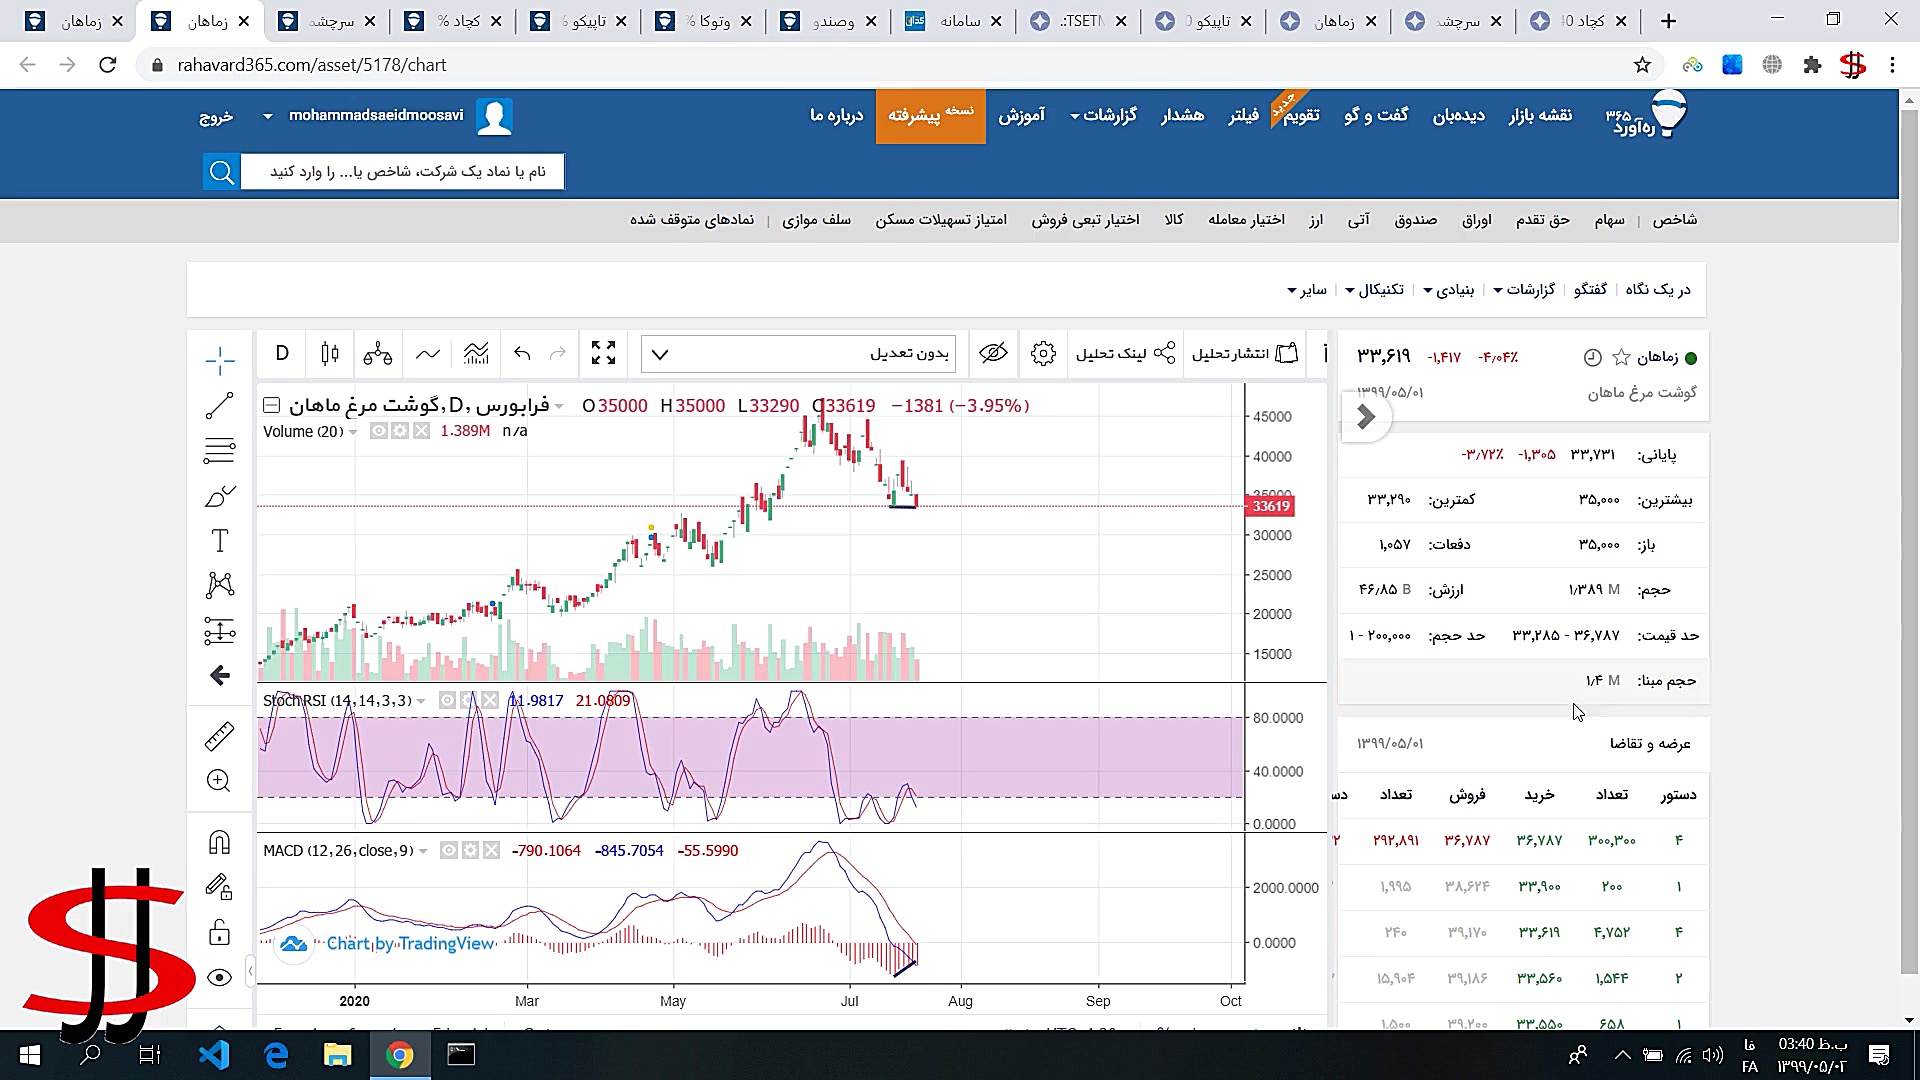Click the clock icon near زماهان
Image resolution: width=1920 pixels, height=1080 pixels.
click(1592, 357)
